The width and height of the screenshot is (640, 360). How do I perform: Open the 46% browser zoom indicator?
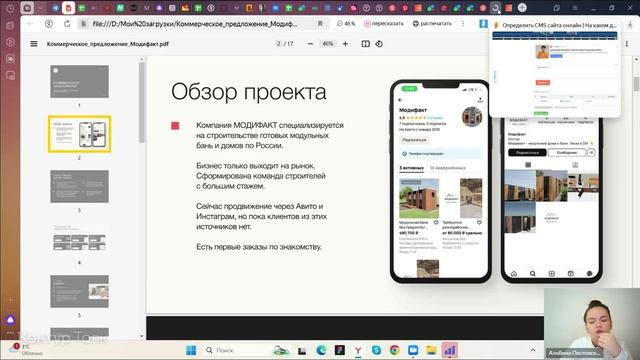coord(346,24)
